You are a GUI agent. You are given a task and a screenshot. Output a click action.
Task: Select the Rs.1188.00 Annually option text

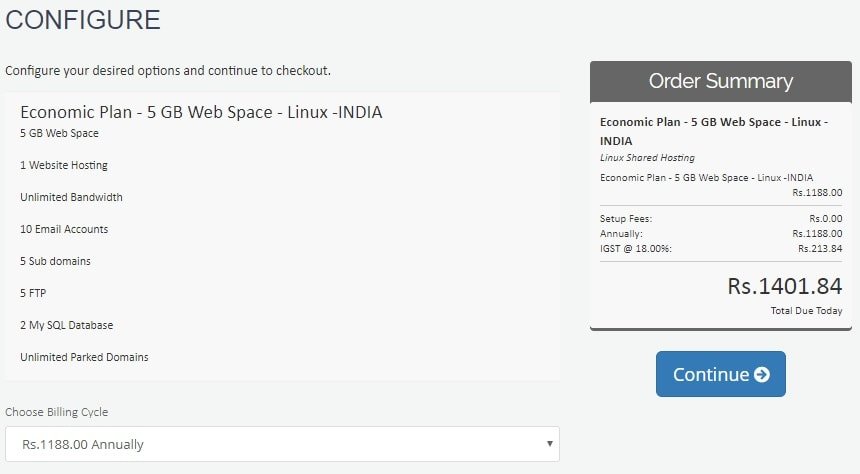click(83, 444)
